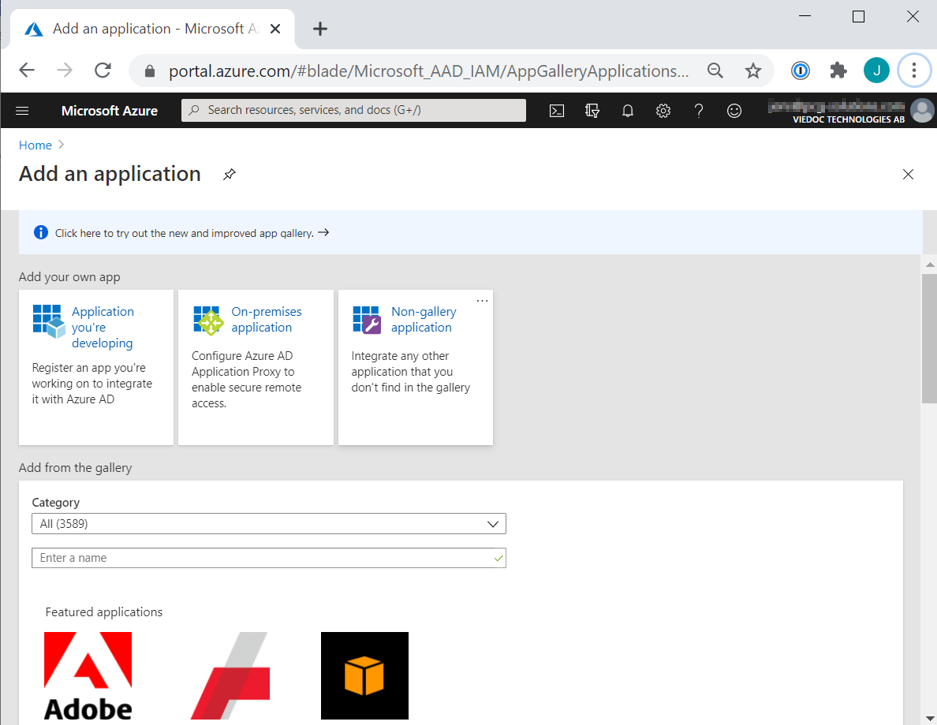Open the Azure portal hamburger menu
The height and width of the screenshot is (725, 937).
(x=23, y=111)
